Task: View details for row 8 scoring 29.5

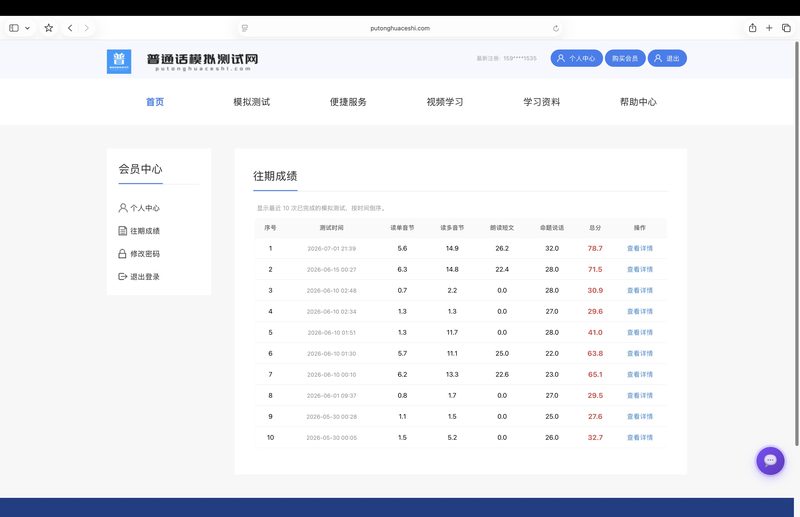Action: click(x=640, y=396)
